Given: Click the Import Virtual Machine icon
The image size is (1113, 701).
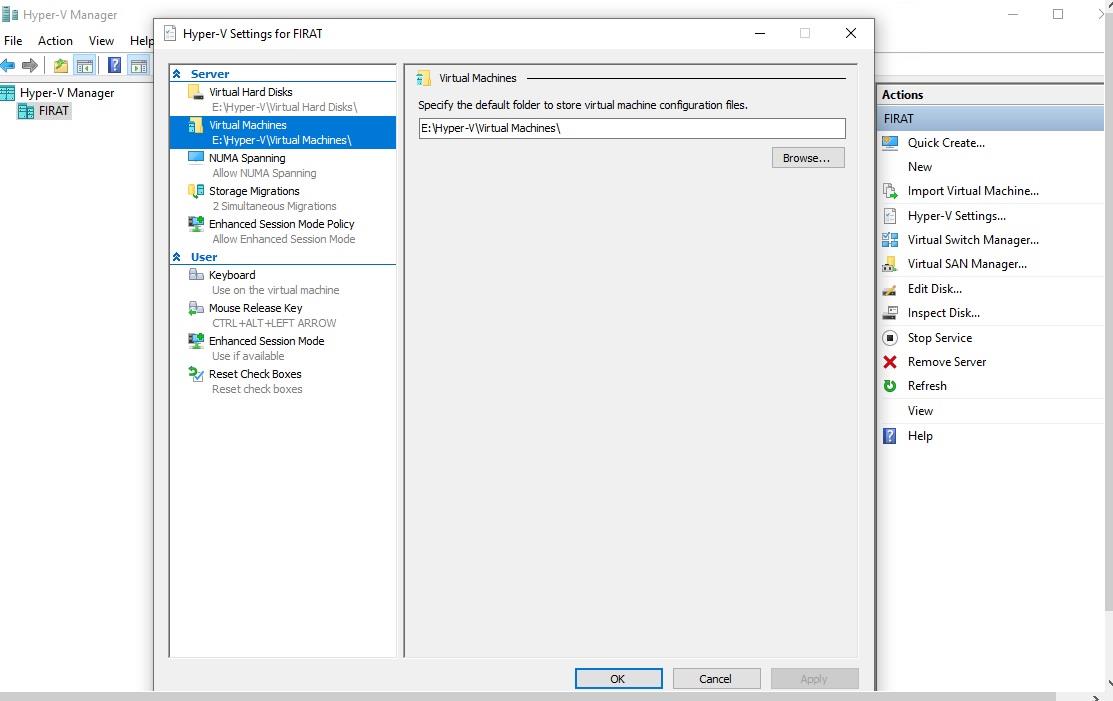Looking at the screenshot, I should (x=890, y=191).
